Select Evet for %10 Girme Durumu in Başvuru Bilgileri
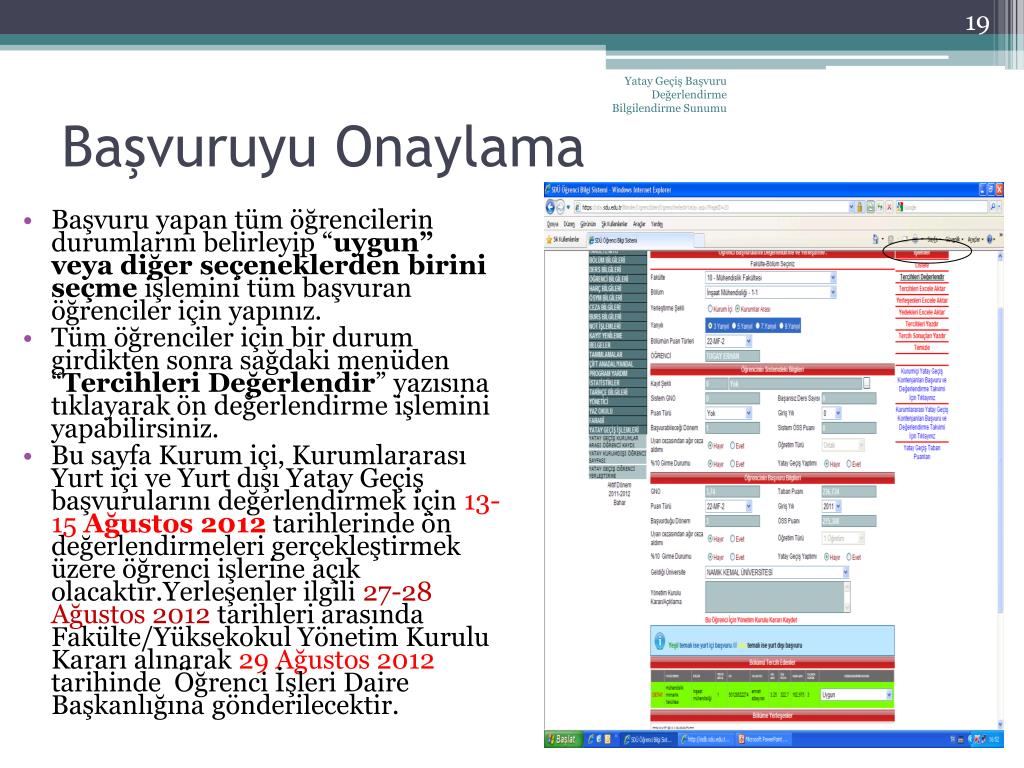Viewport: 1024px width, 768px height. coord(733,557)
